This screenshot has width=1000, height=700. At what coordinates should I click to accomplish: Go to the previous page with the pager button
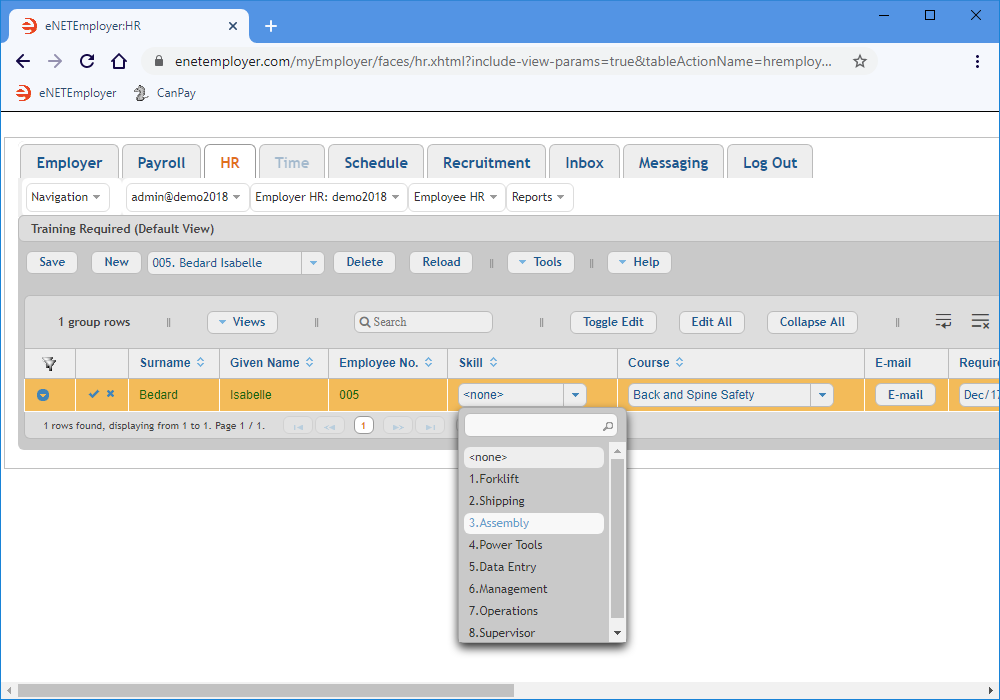tap(330, 426)
